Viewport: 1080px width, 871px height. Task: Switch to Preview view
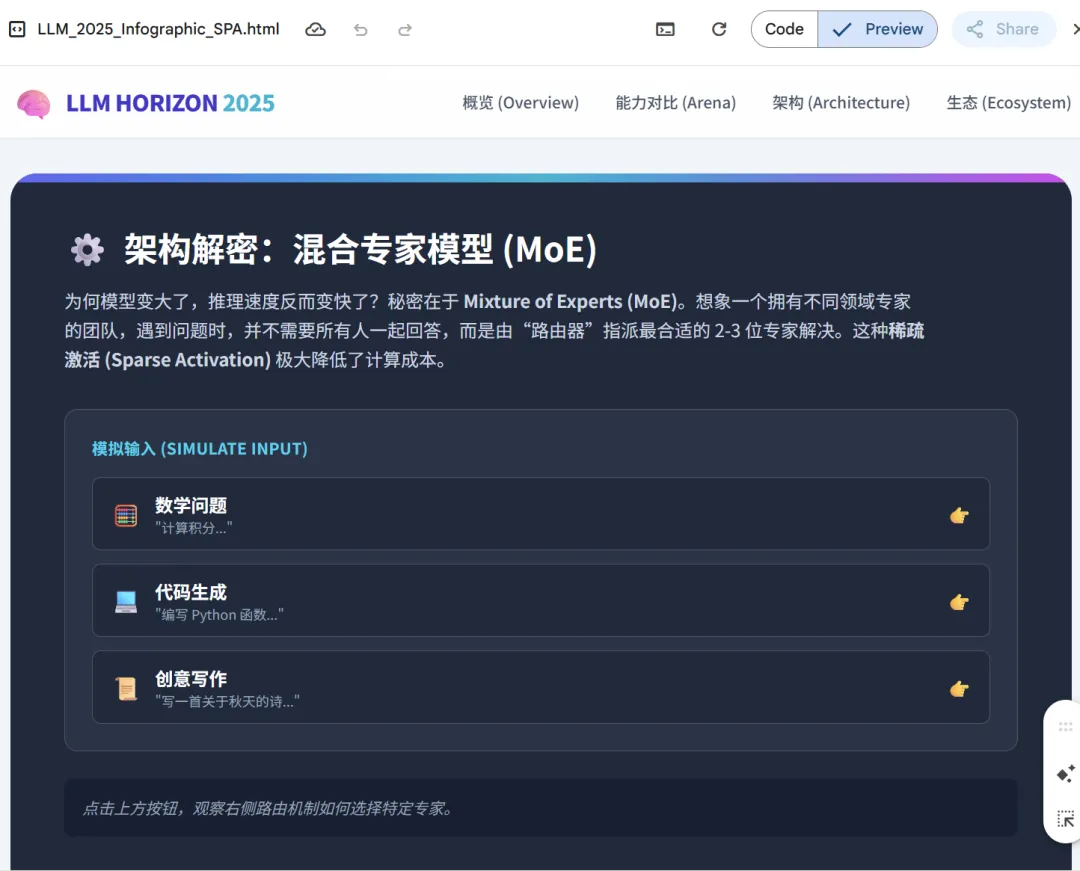[878, 30]
